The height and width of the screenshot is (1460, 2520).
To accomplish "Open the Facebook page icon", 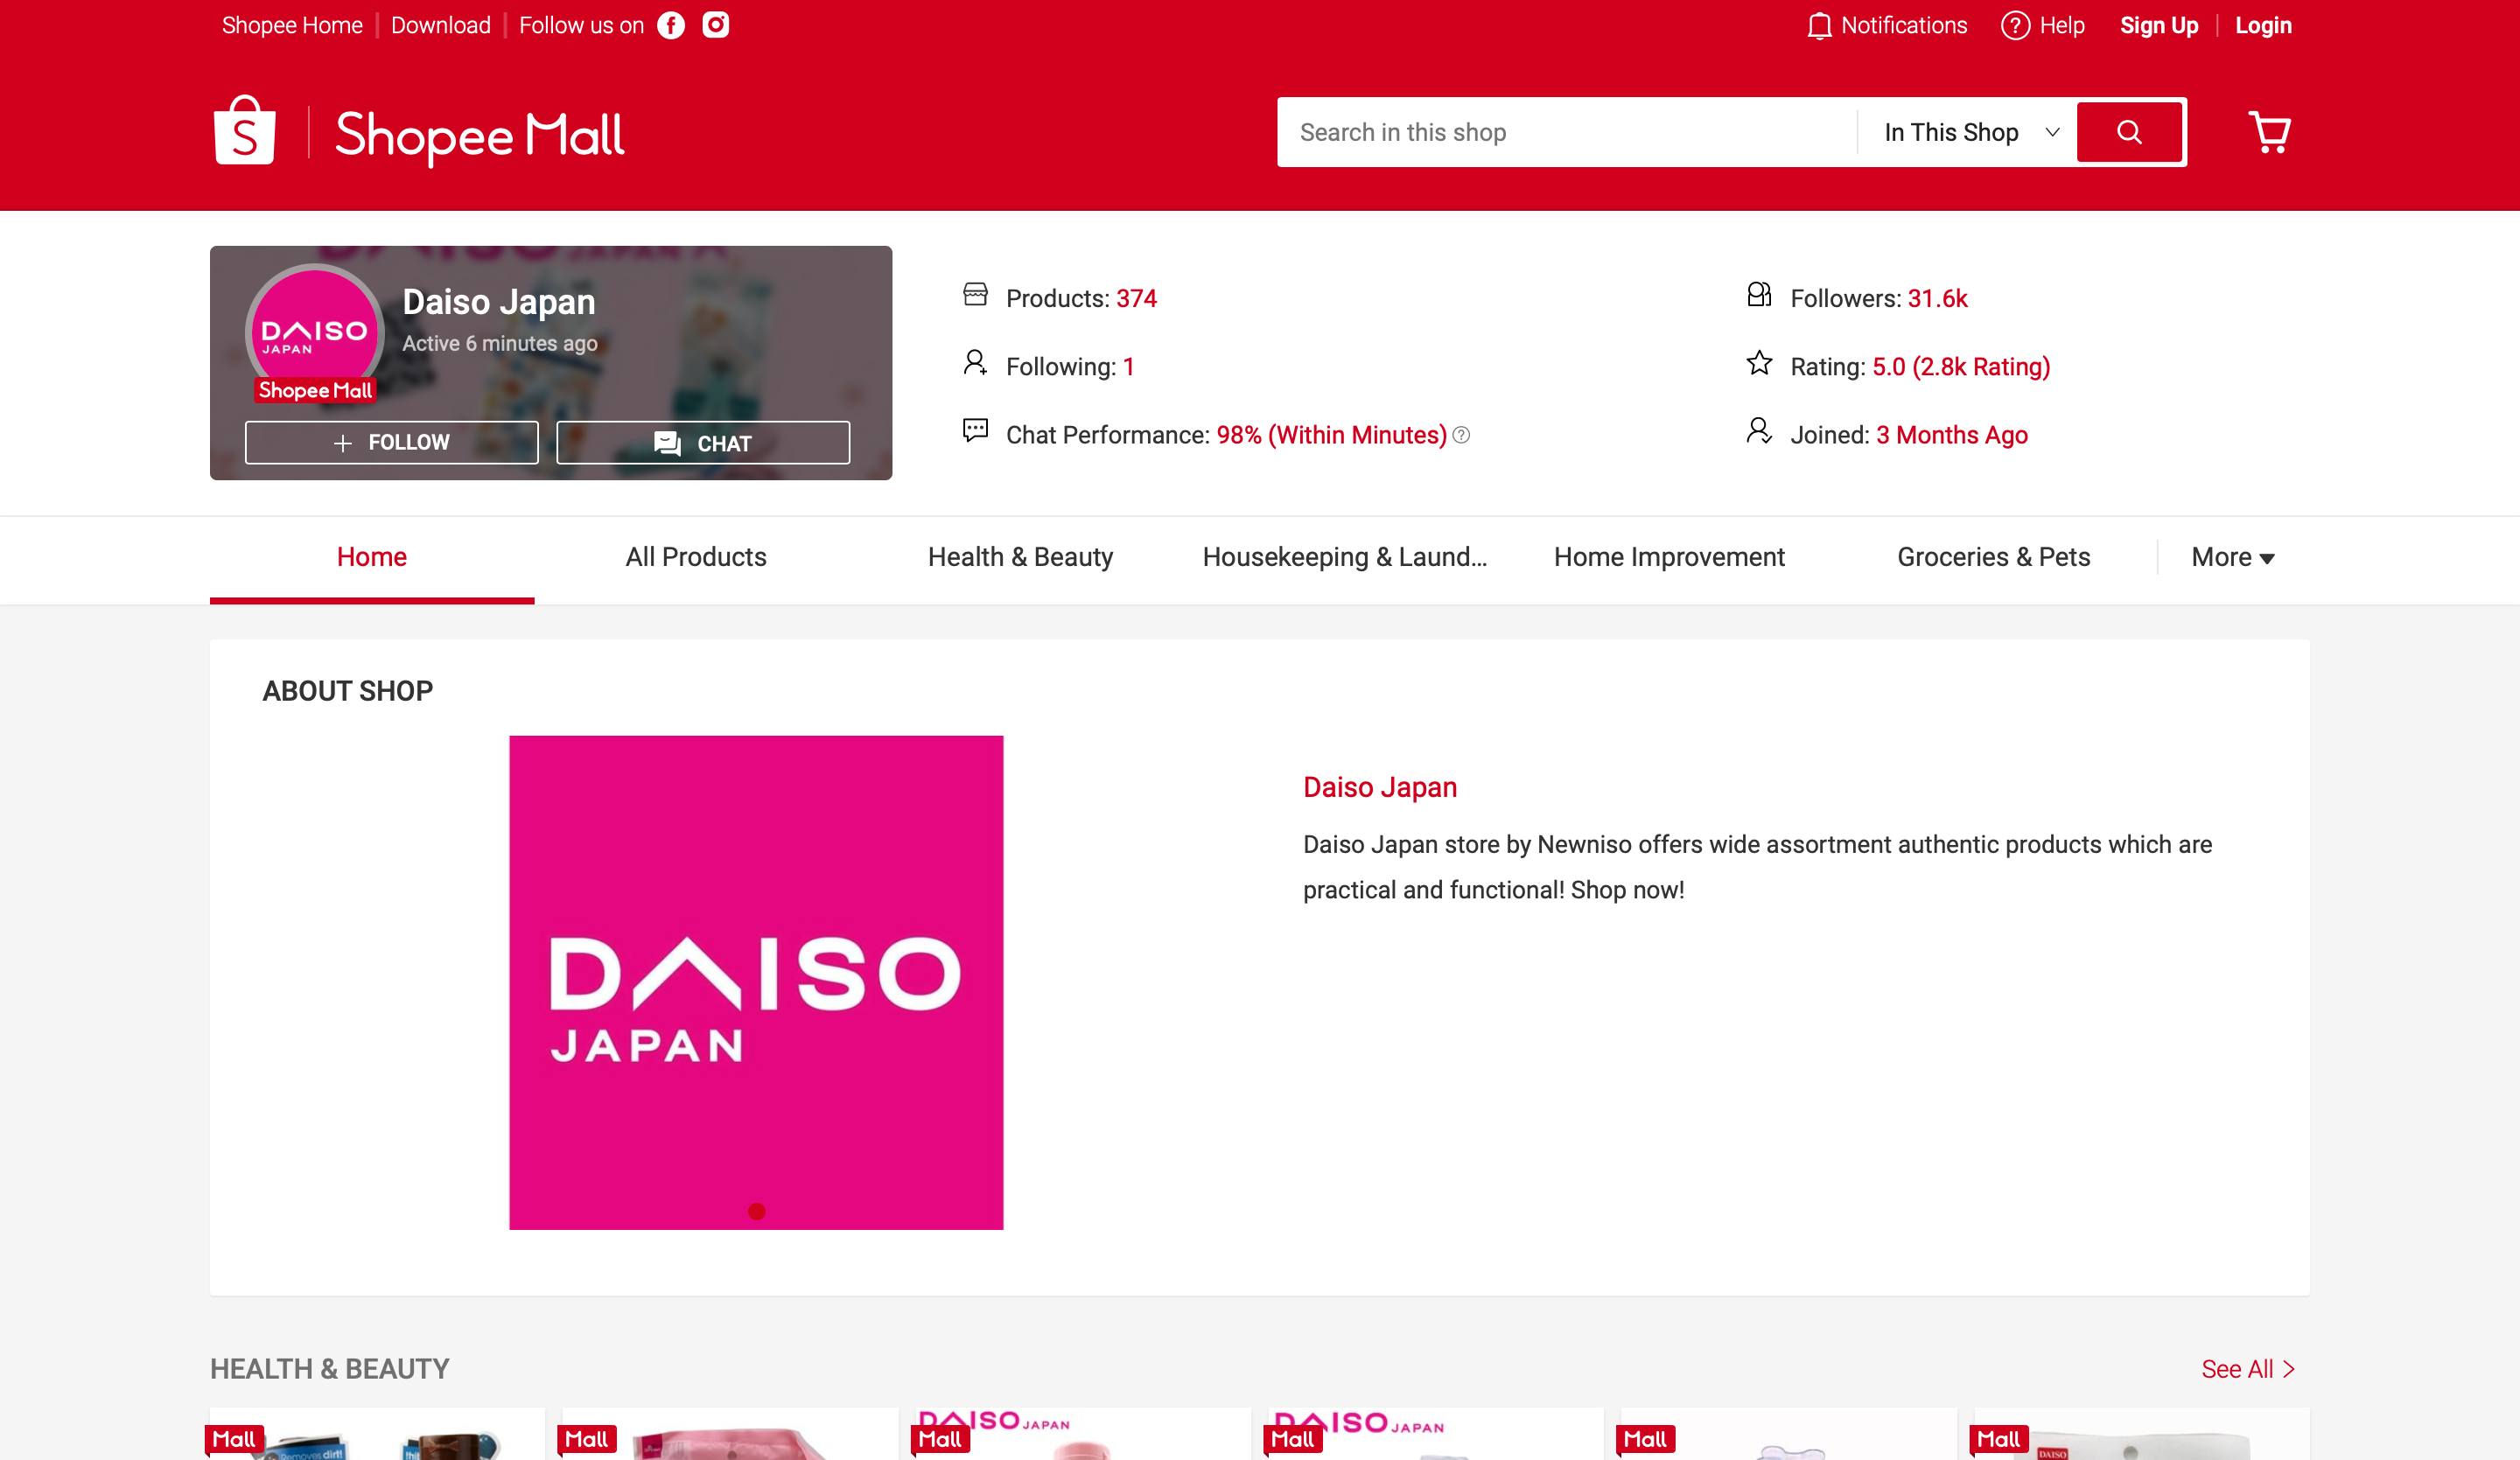I will pos(671,25).
